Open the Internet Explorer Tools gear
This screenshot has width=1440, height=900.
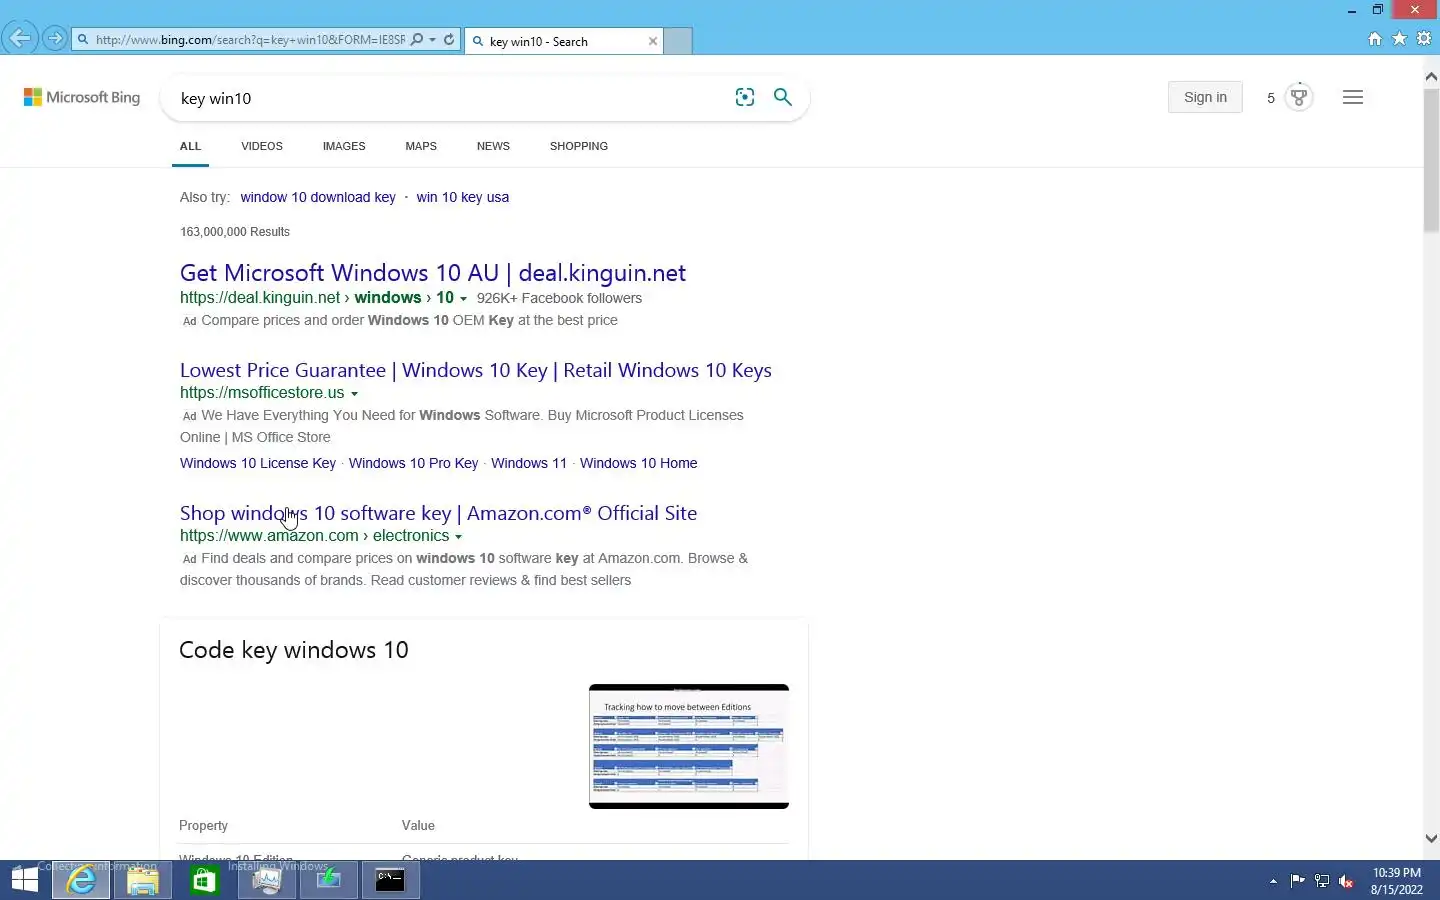click(x=1424, y=39)
